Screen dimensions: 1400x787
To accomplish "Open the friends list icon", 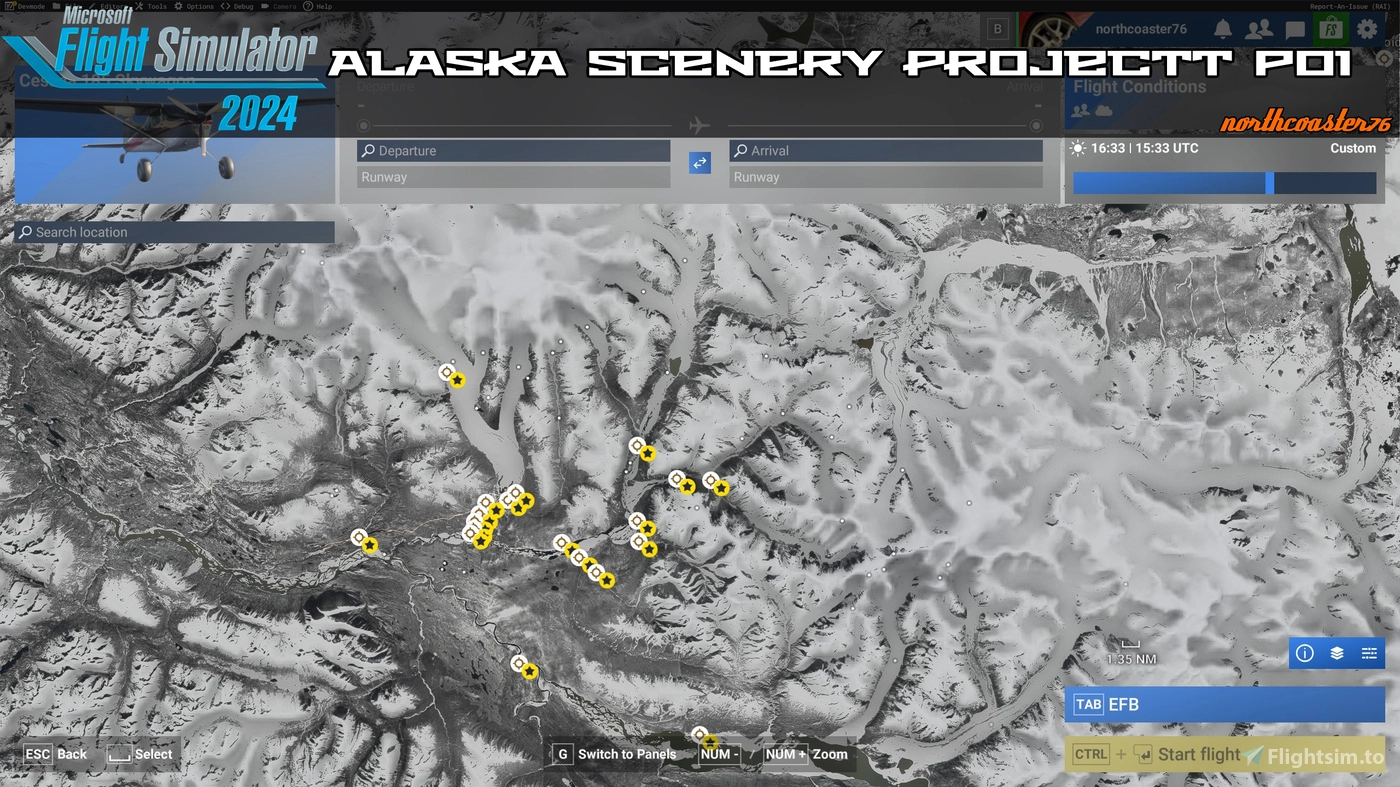I will tap(1257, 28).
